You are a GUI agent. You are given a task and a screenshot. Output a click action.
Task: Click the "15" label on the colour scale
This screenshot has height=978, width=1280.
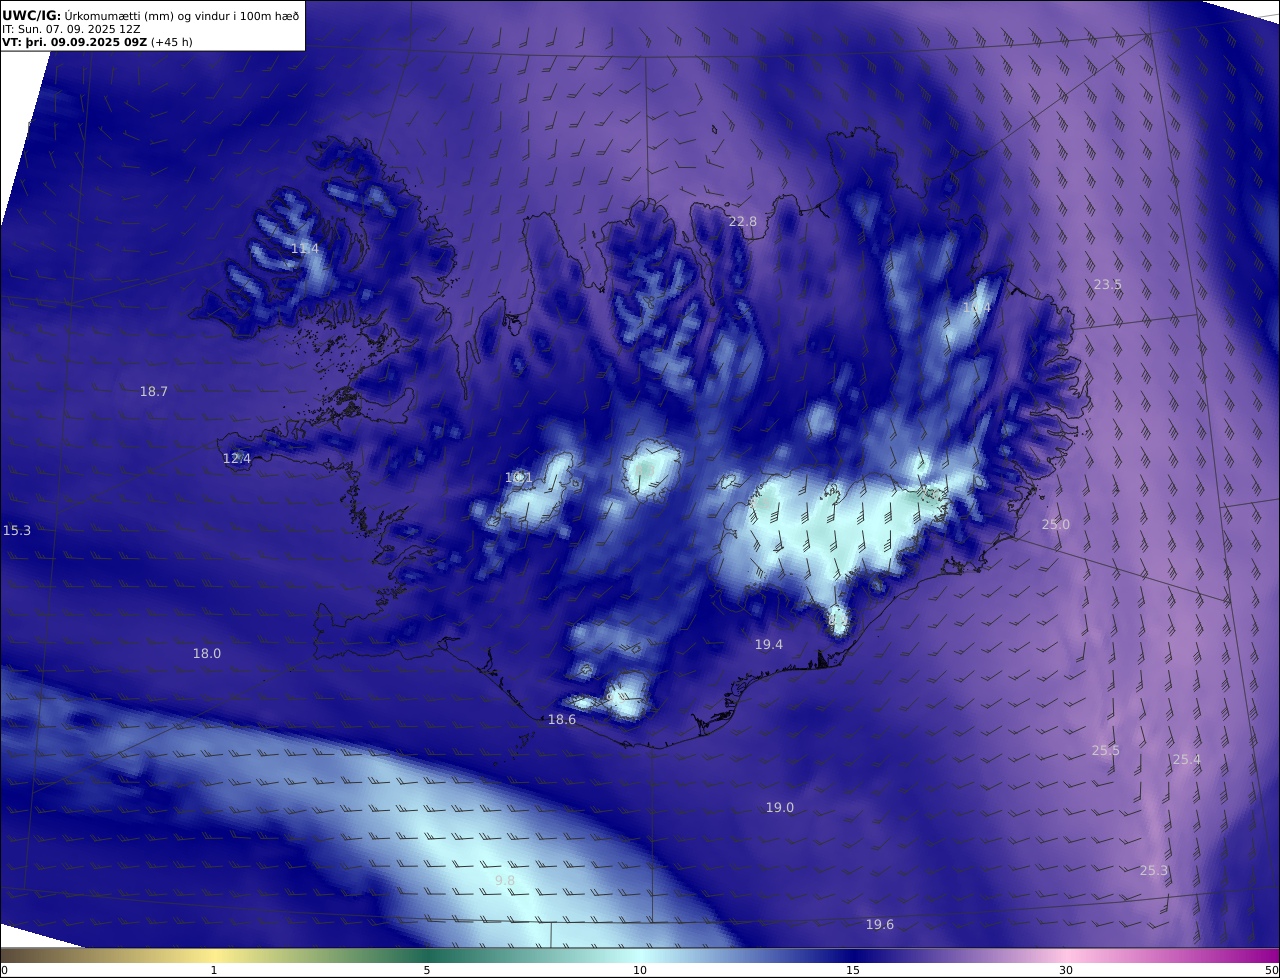click(x=853, y=970)
